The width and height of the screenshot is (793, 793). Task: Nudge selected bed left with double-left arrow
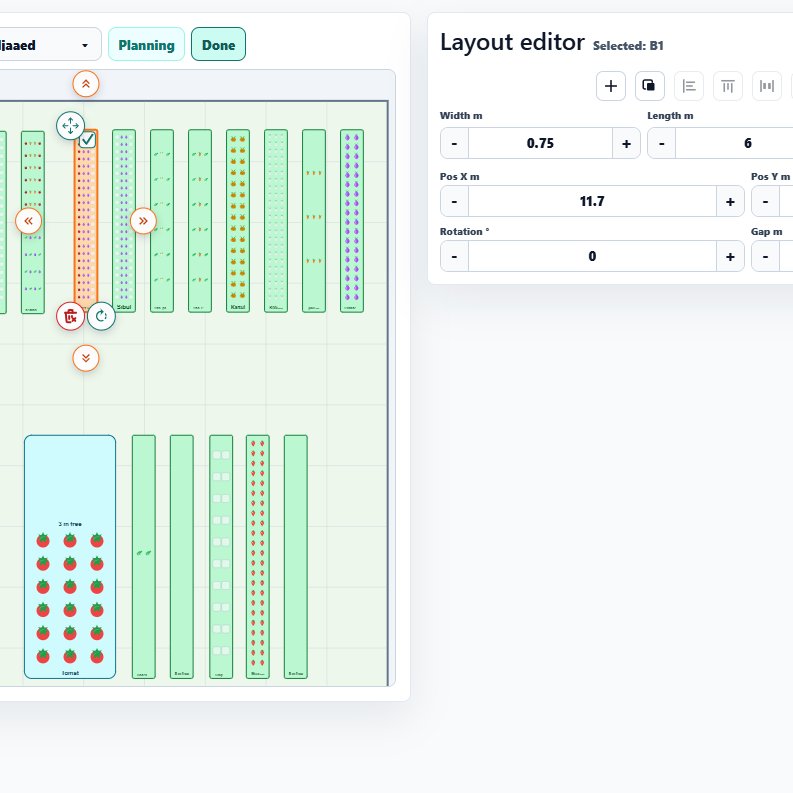(28, 221)
